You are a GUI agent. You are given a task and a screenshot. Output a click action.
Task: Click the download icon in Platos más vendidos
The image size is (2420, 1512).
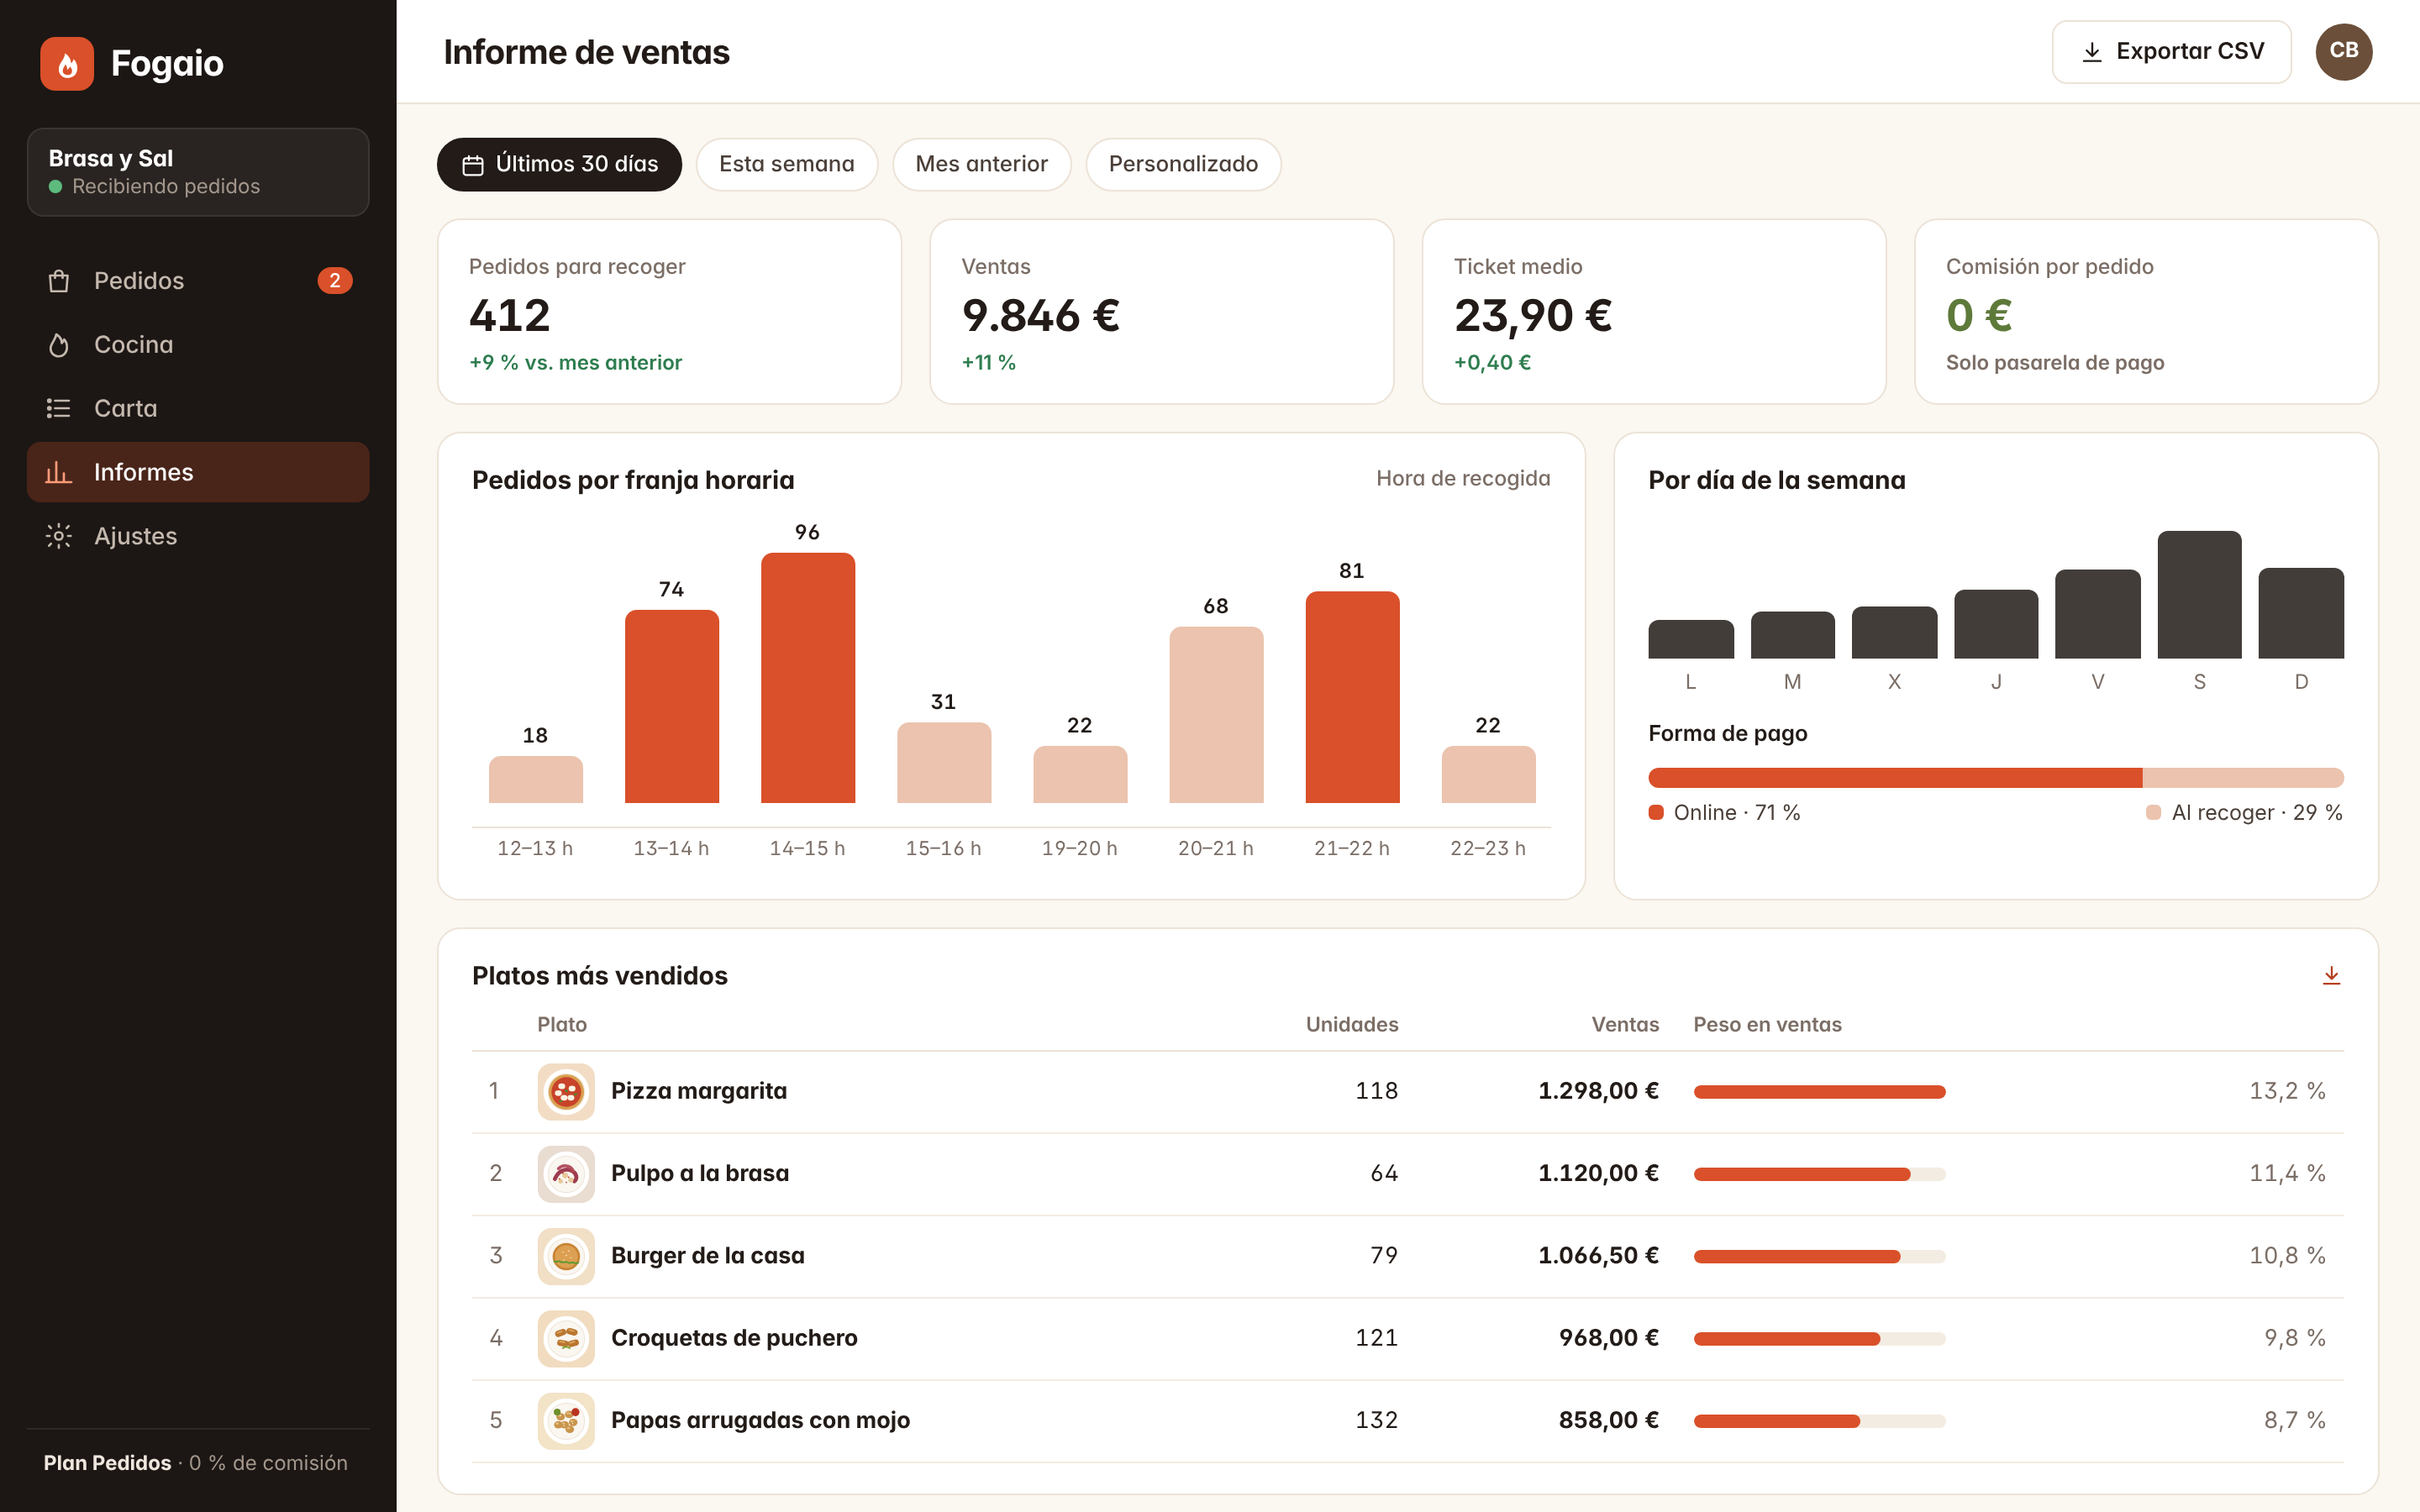(2331, 975)
